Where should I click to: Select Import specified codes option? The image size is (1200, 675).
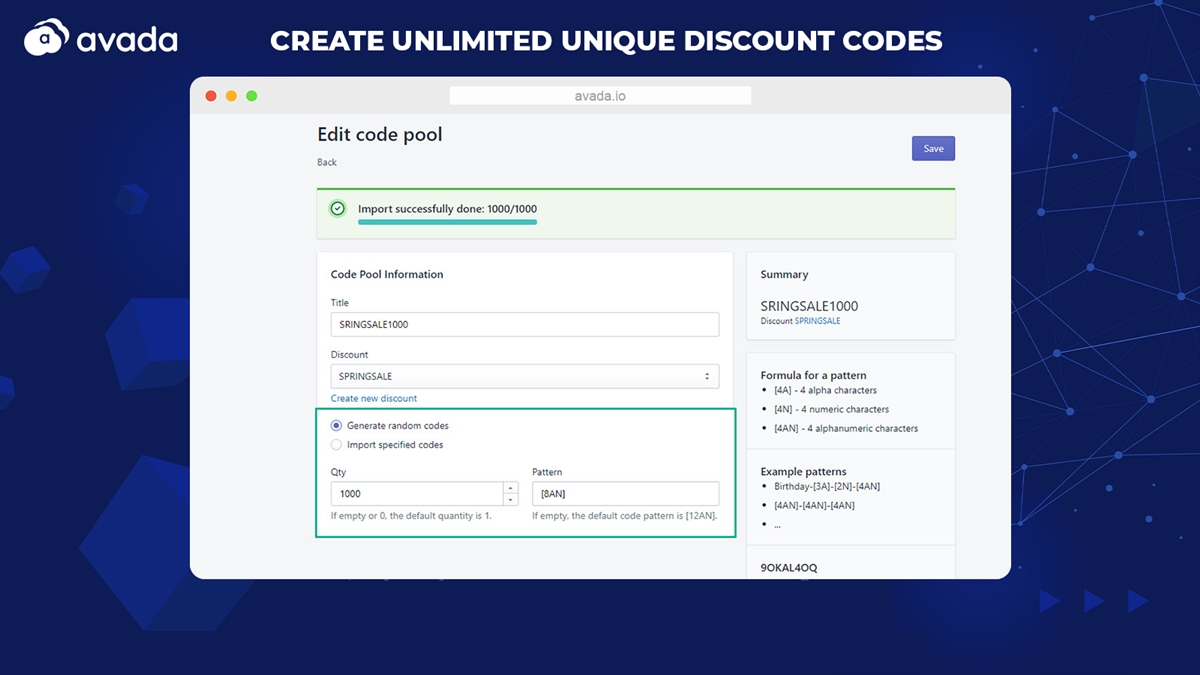[x=337, y=445]
